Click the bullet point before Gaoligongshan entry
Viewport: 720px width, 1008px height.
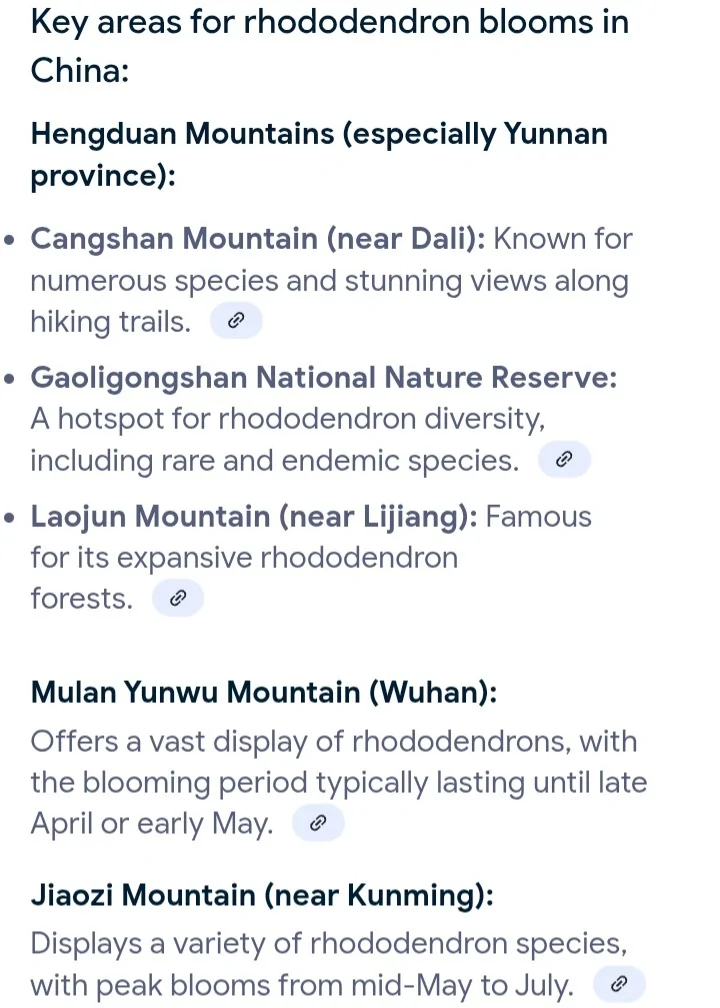(9, 379)
